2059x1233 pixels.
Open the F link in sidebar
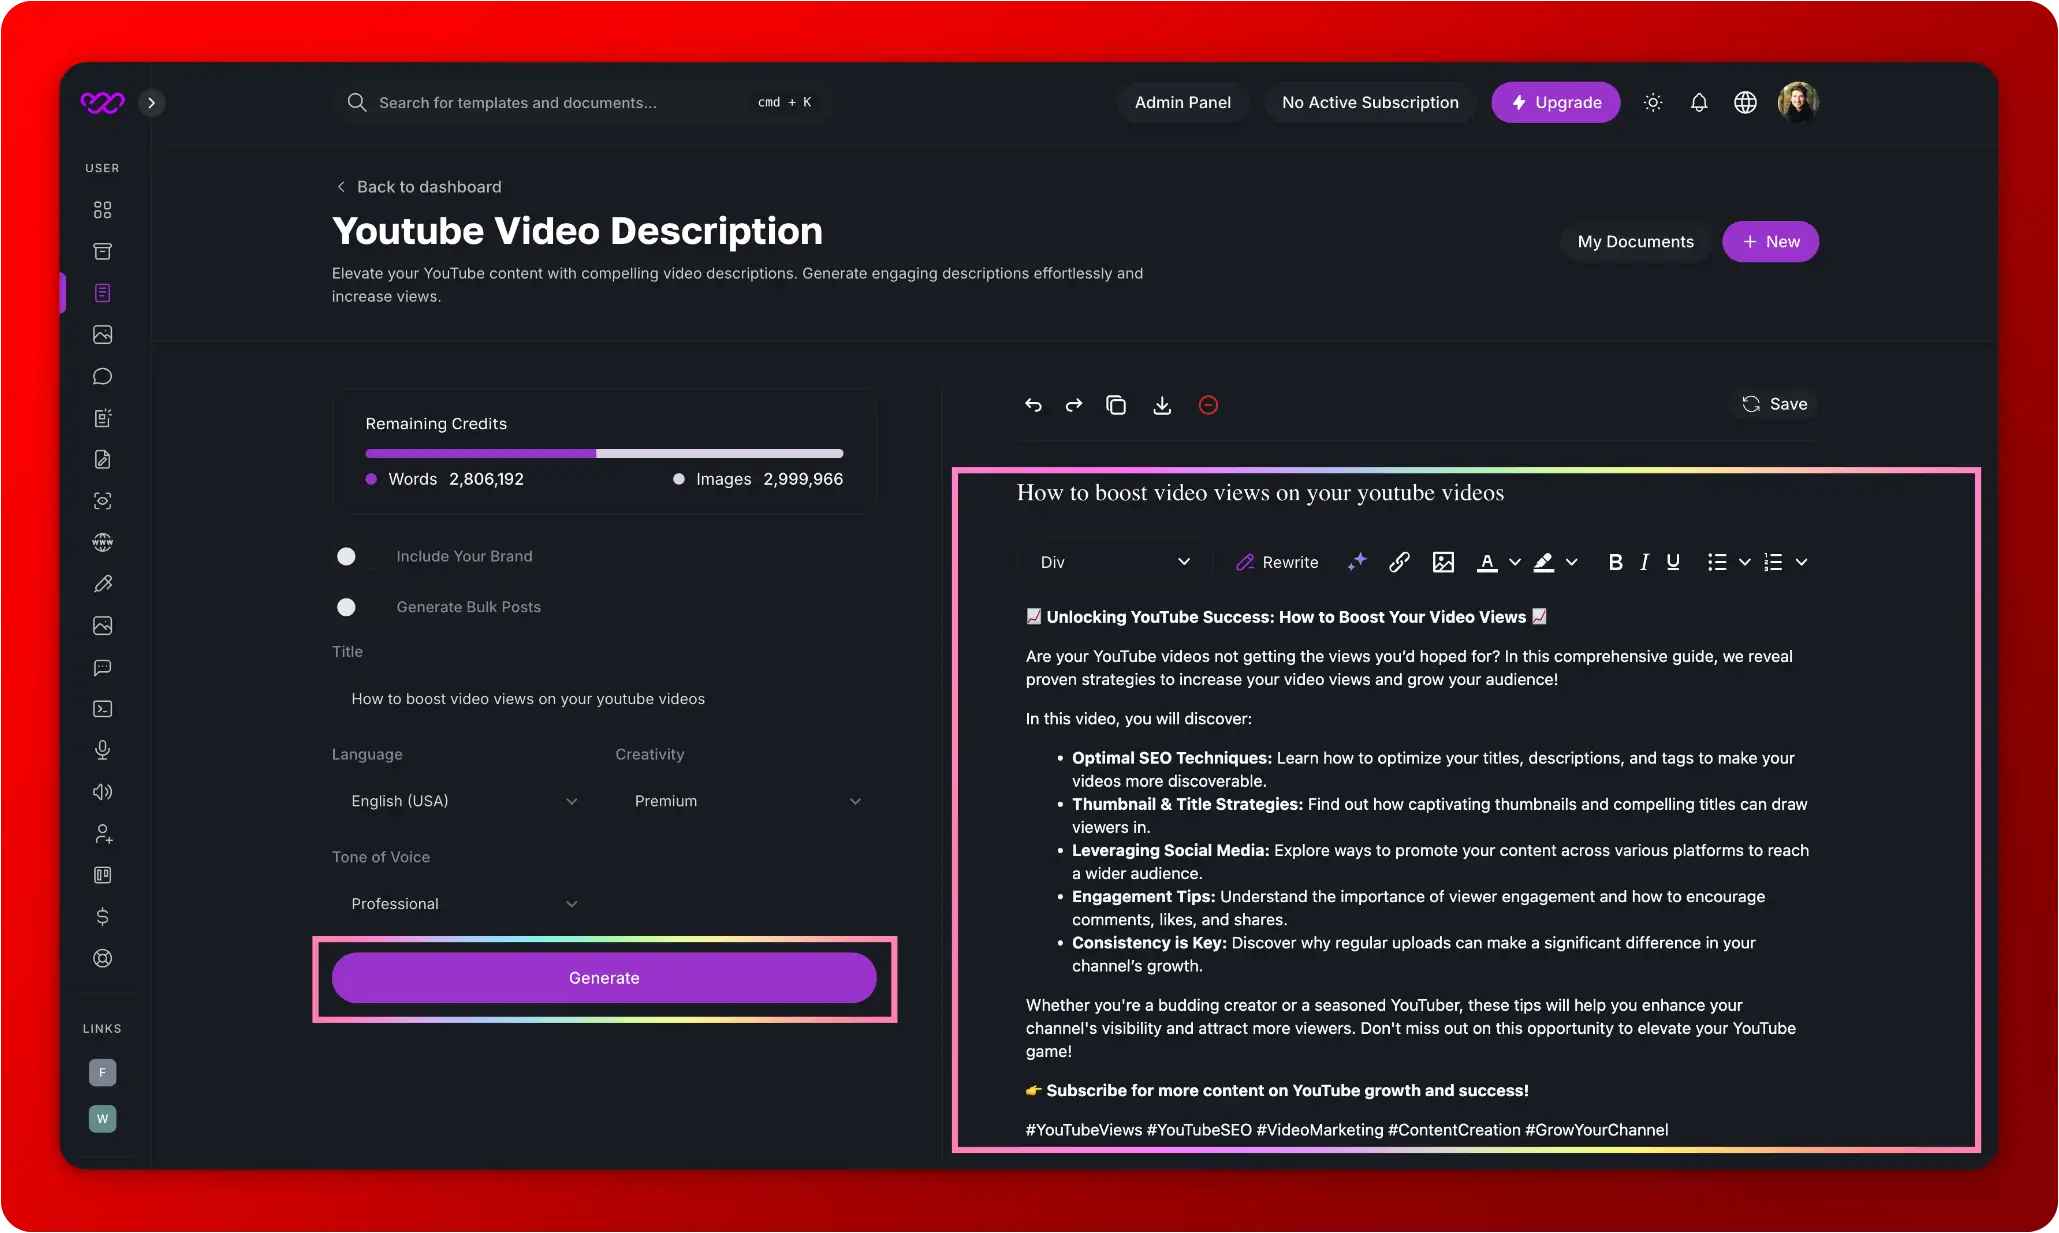[x=102, y=1073]
